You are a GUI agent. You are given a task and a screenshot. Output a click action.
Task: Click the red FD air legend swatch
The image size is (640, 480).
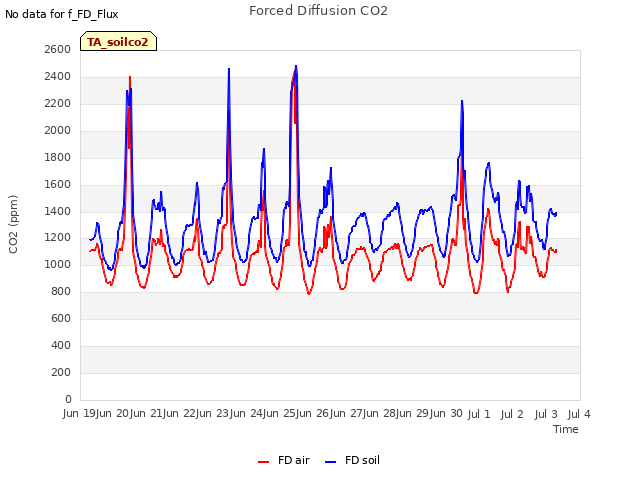coord(264,462)
